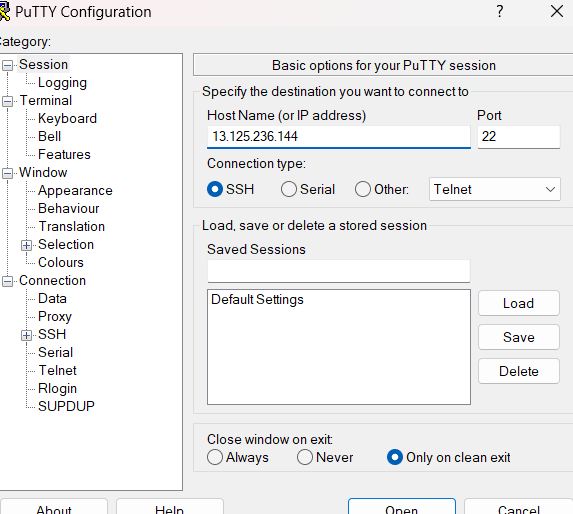Open the Selection settings category

[66, 244]
